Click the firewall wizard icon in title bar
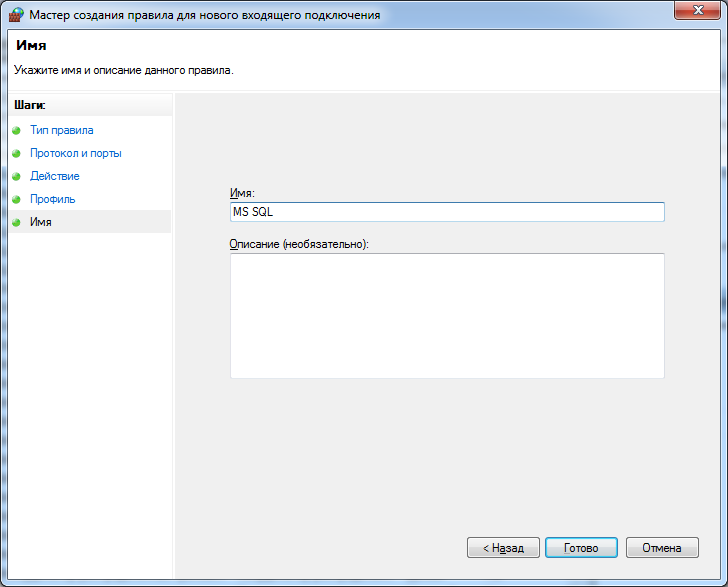728x587 pixels. click(x=15, y=15)
